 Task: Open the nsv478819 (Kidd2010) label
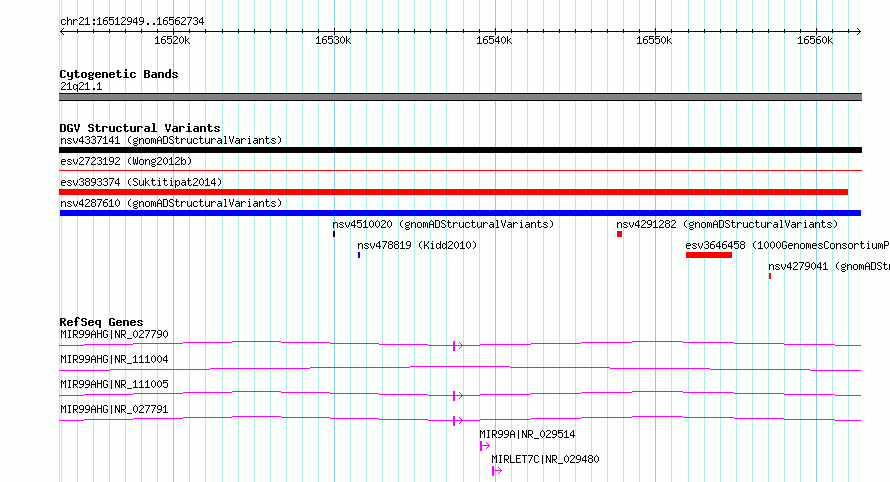pos(417,245)
